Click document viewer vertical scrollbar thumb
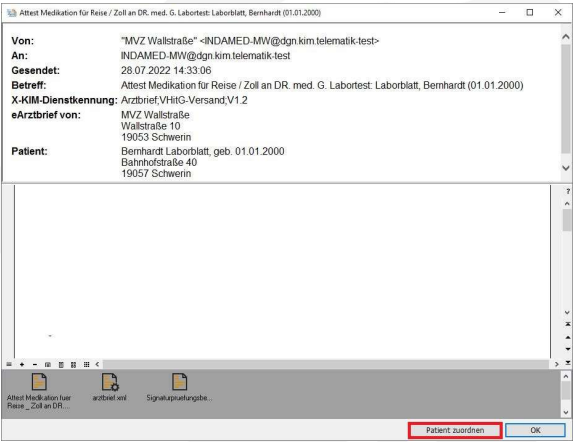 tap(567, 220)
